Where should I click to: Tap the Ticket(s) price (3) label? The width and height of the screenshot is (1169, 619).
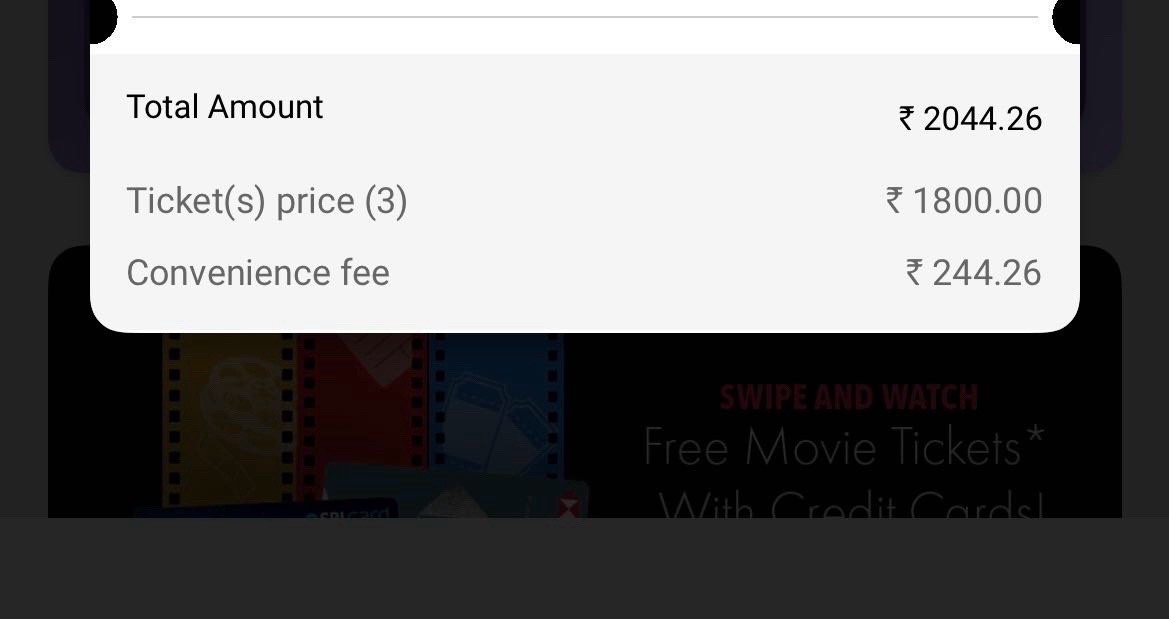(x=267, y=201)
